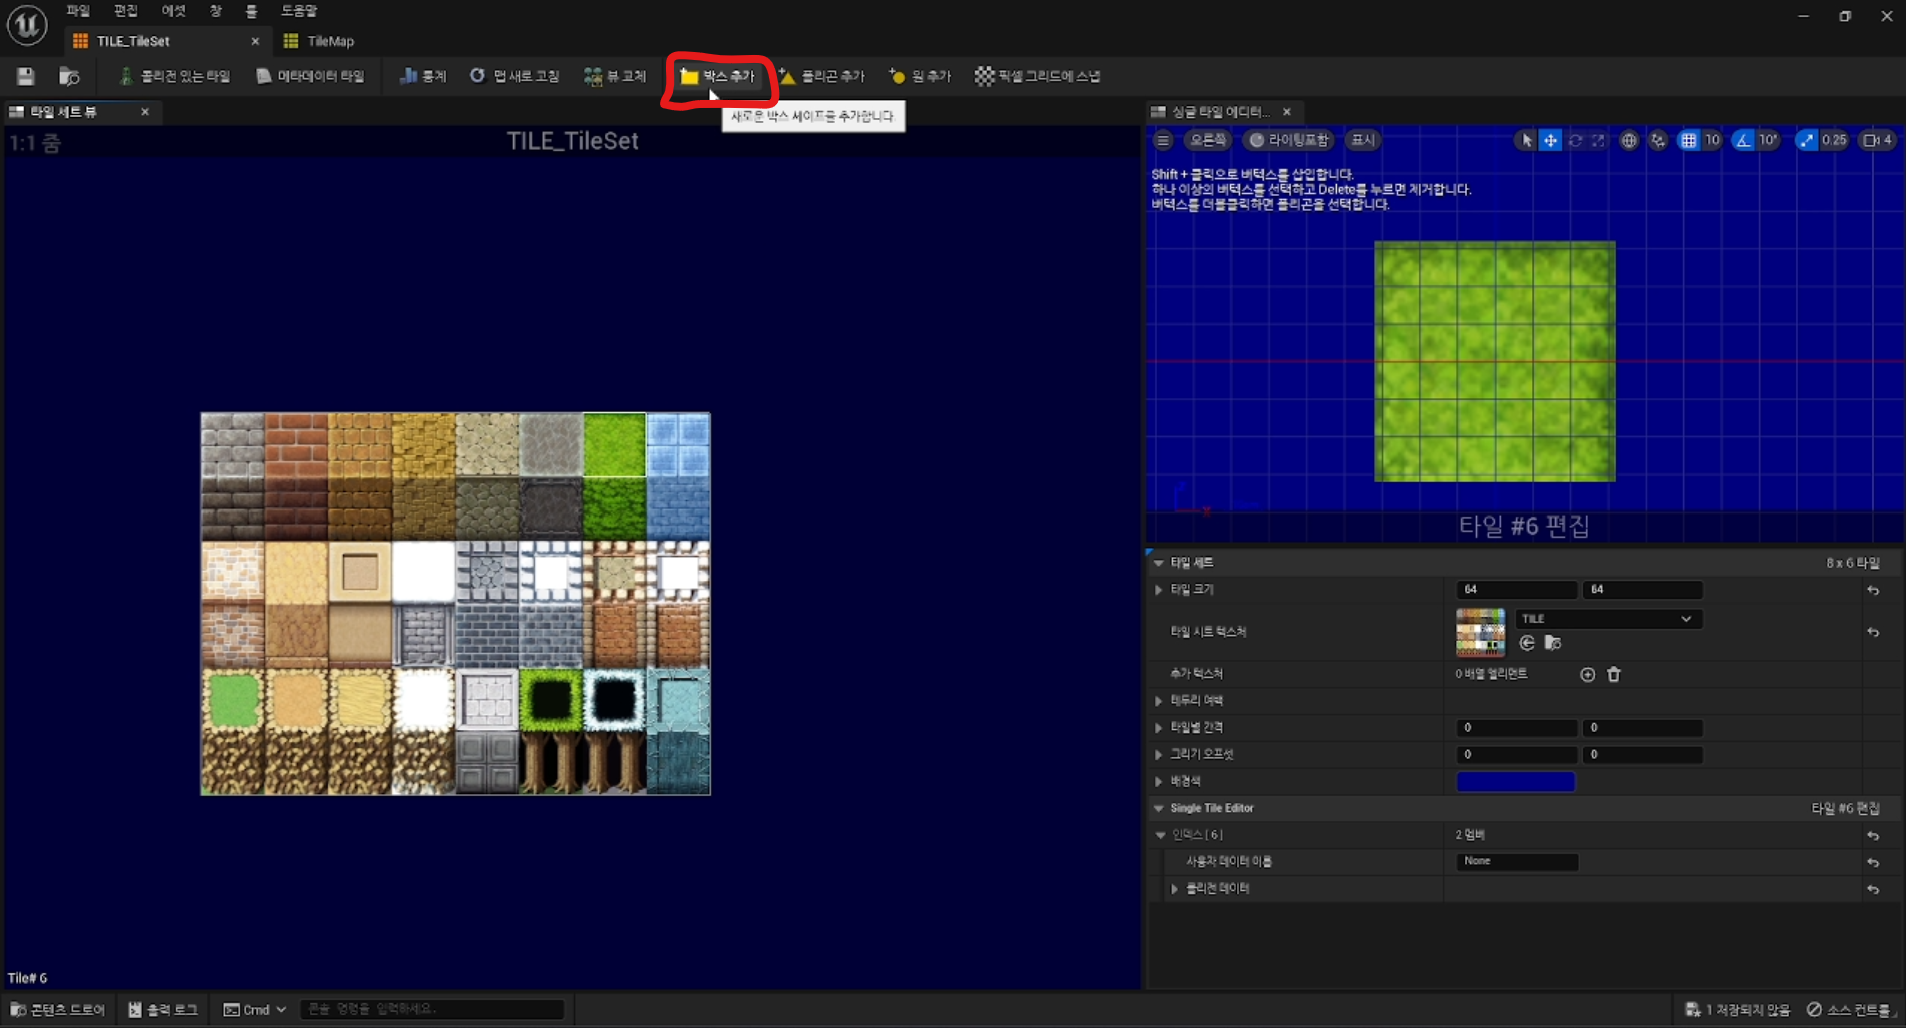Save the asset with the floppy disk icon

pos(26,76)
